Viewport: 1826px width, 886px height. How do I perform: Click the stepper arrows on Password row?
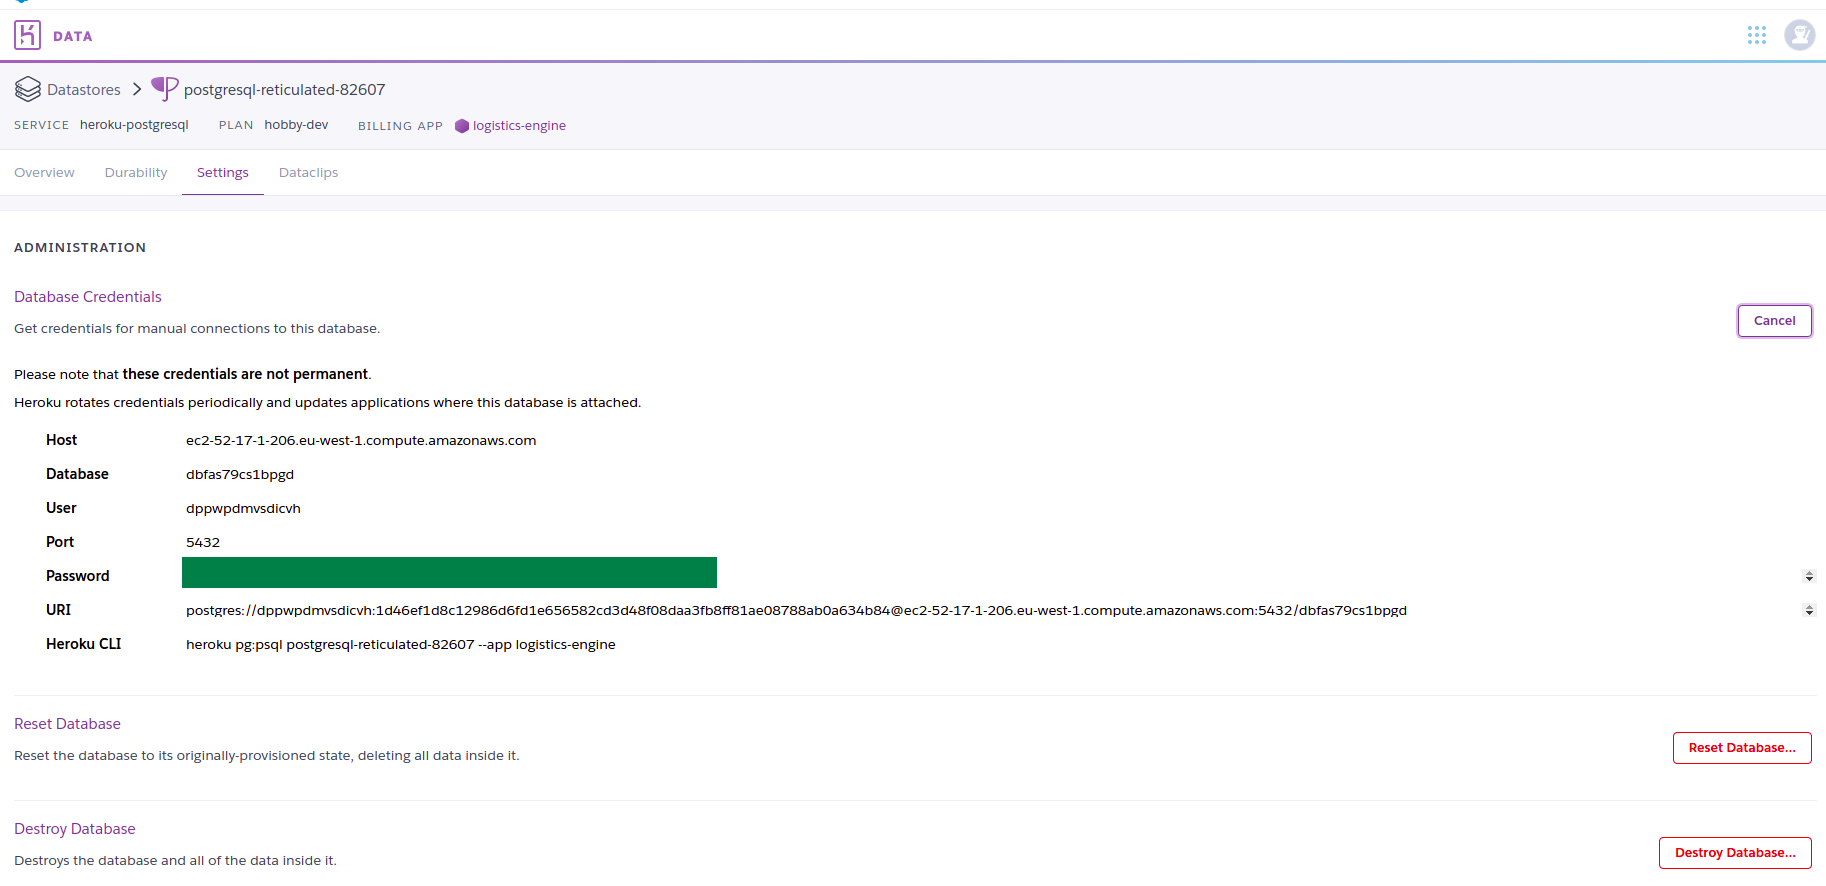click(1809, 576)
